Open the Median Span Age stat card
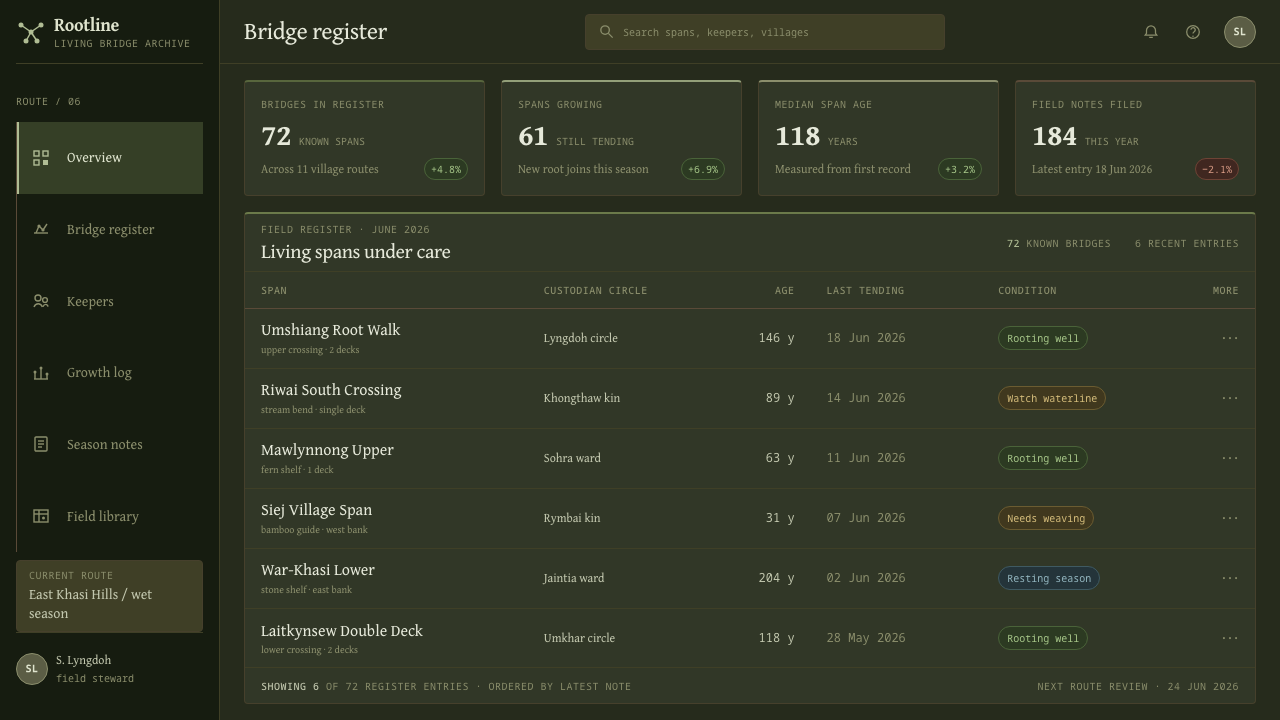 pyautogui.click(x=878, y=138)
